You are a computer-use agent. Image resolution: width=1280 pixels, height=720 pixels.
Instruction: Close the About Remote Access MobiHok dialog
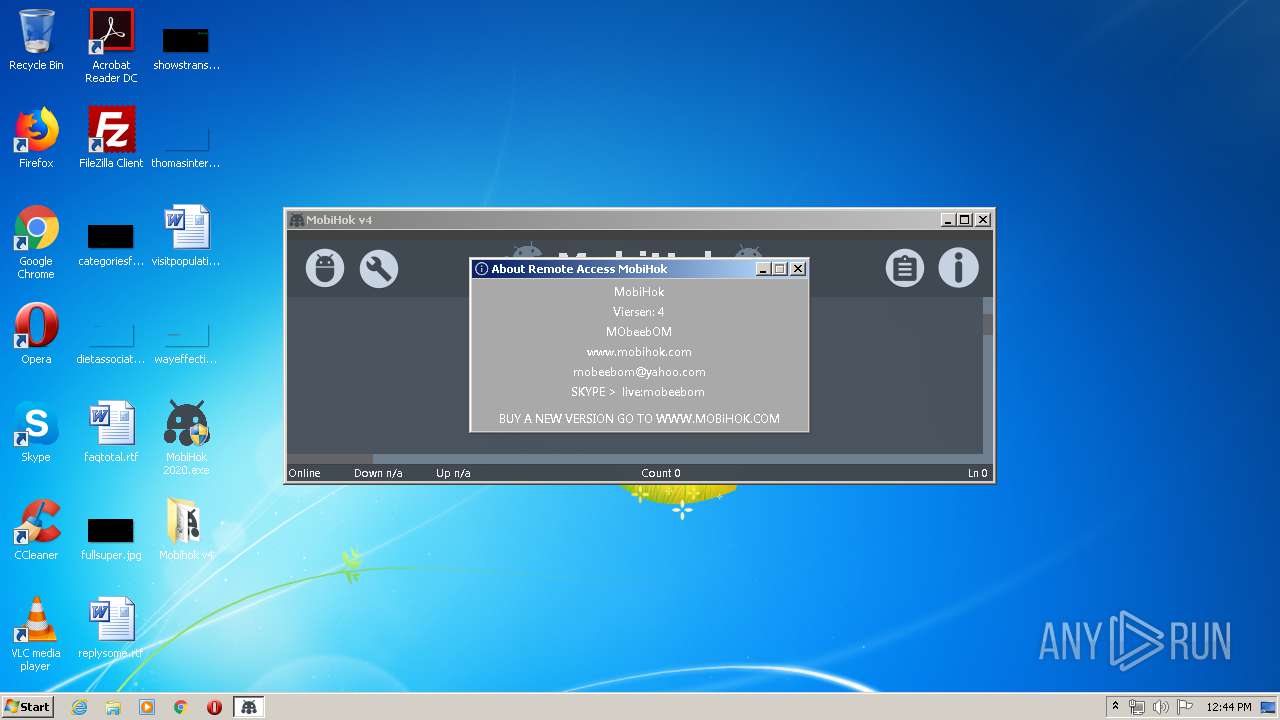coord(797,269)
